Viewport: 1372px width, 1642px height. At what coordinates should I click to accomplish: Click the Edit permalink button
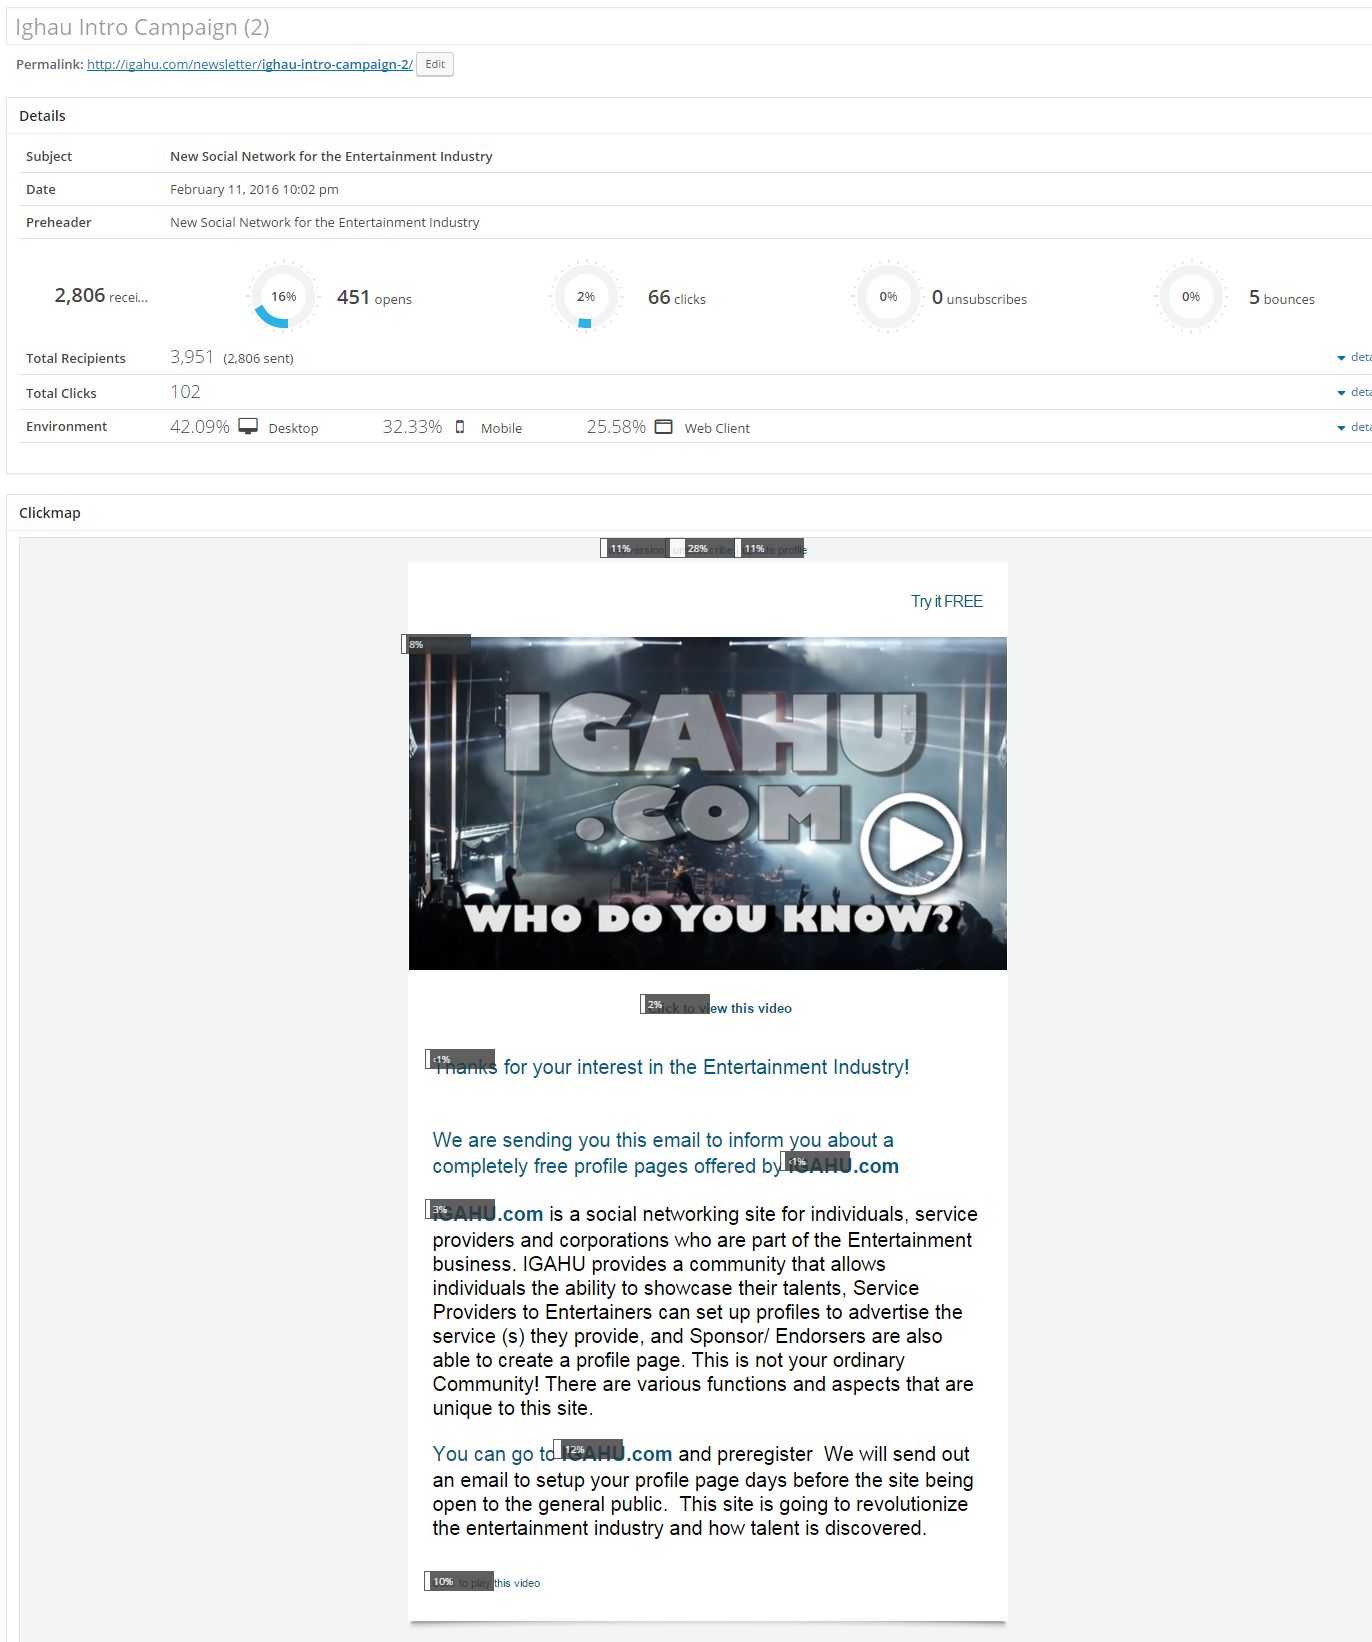click(435, 65)
